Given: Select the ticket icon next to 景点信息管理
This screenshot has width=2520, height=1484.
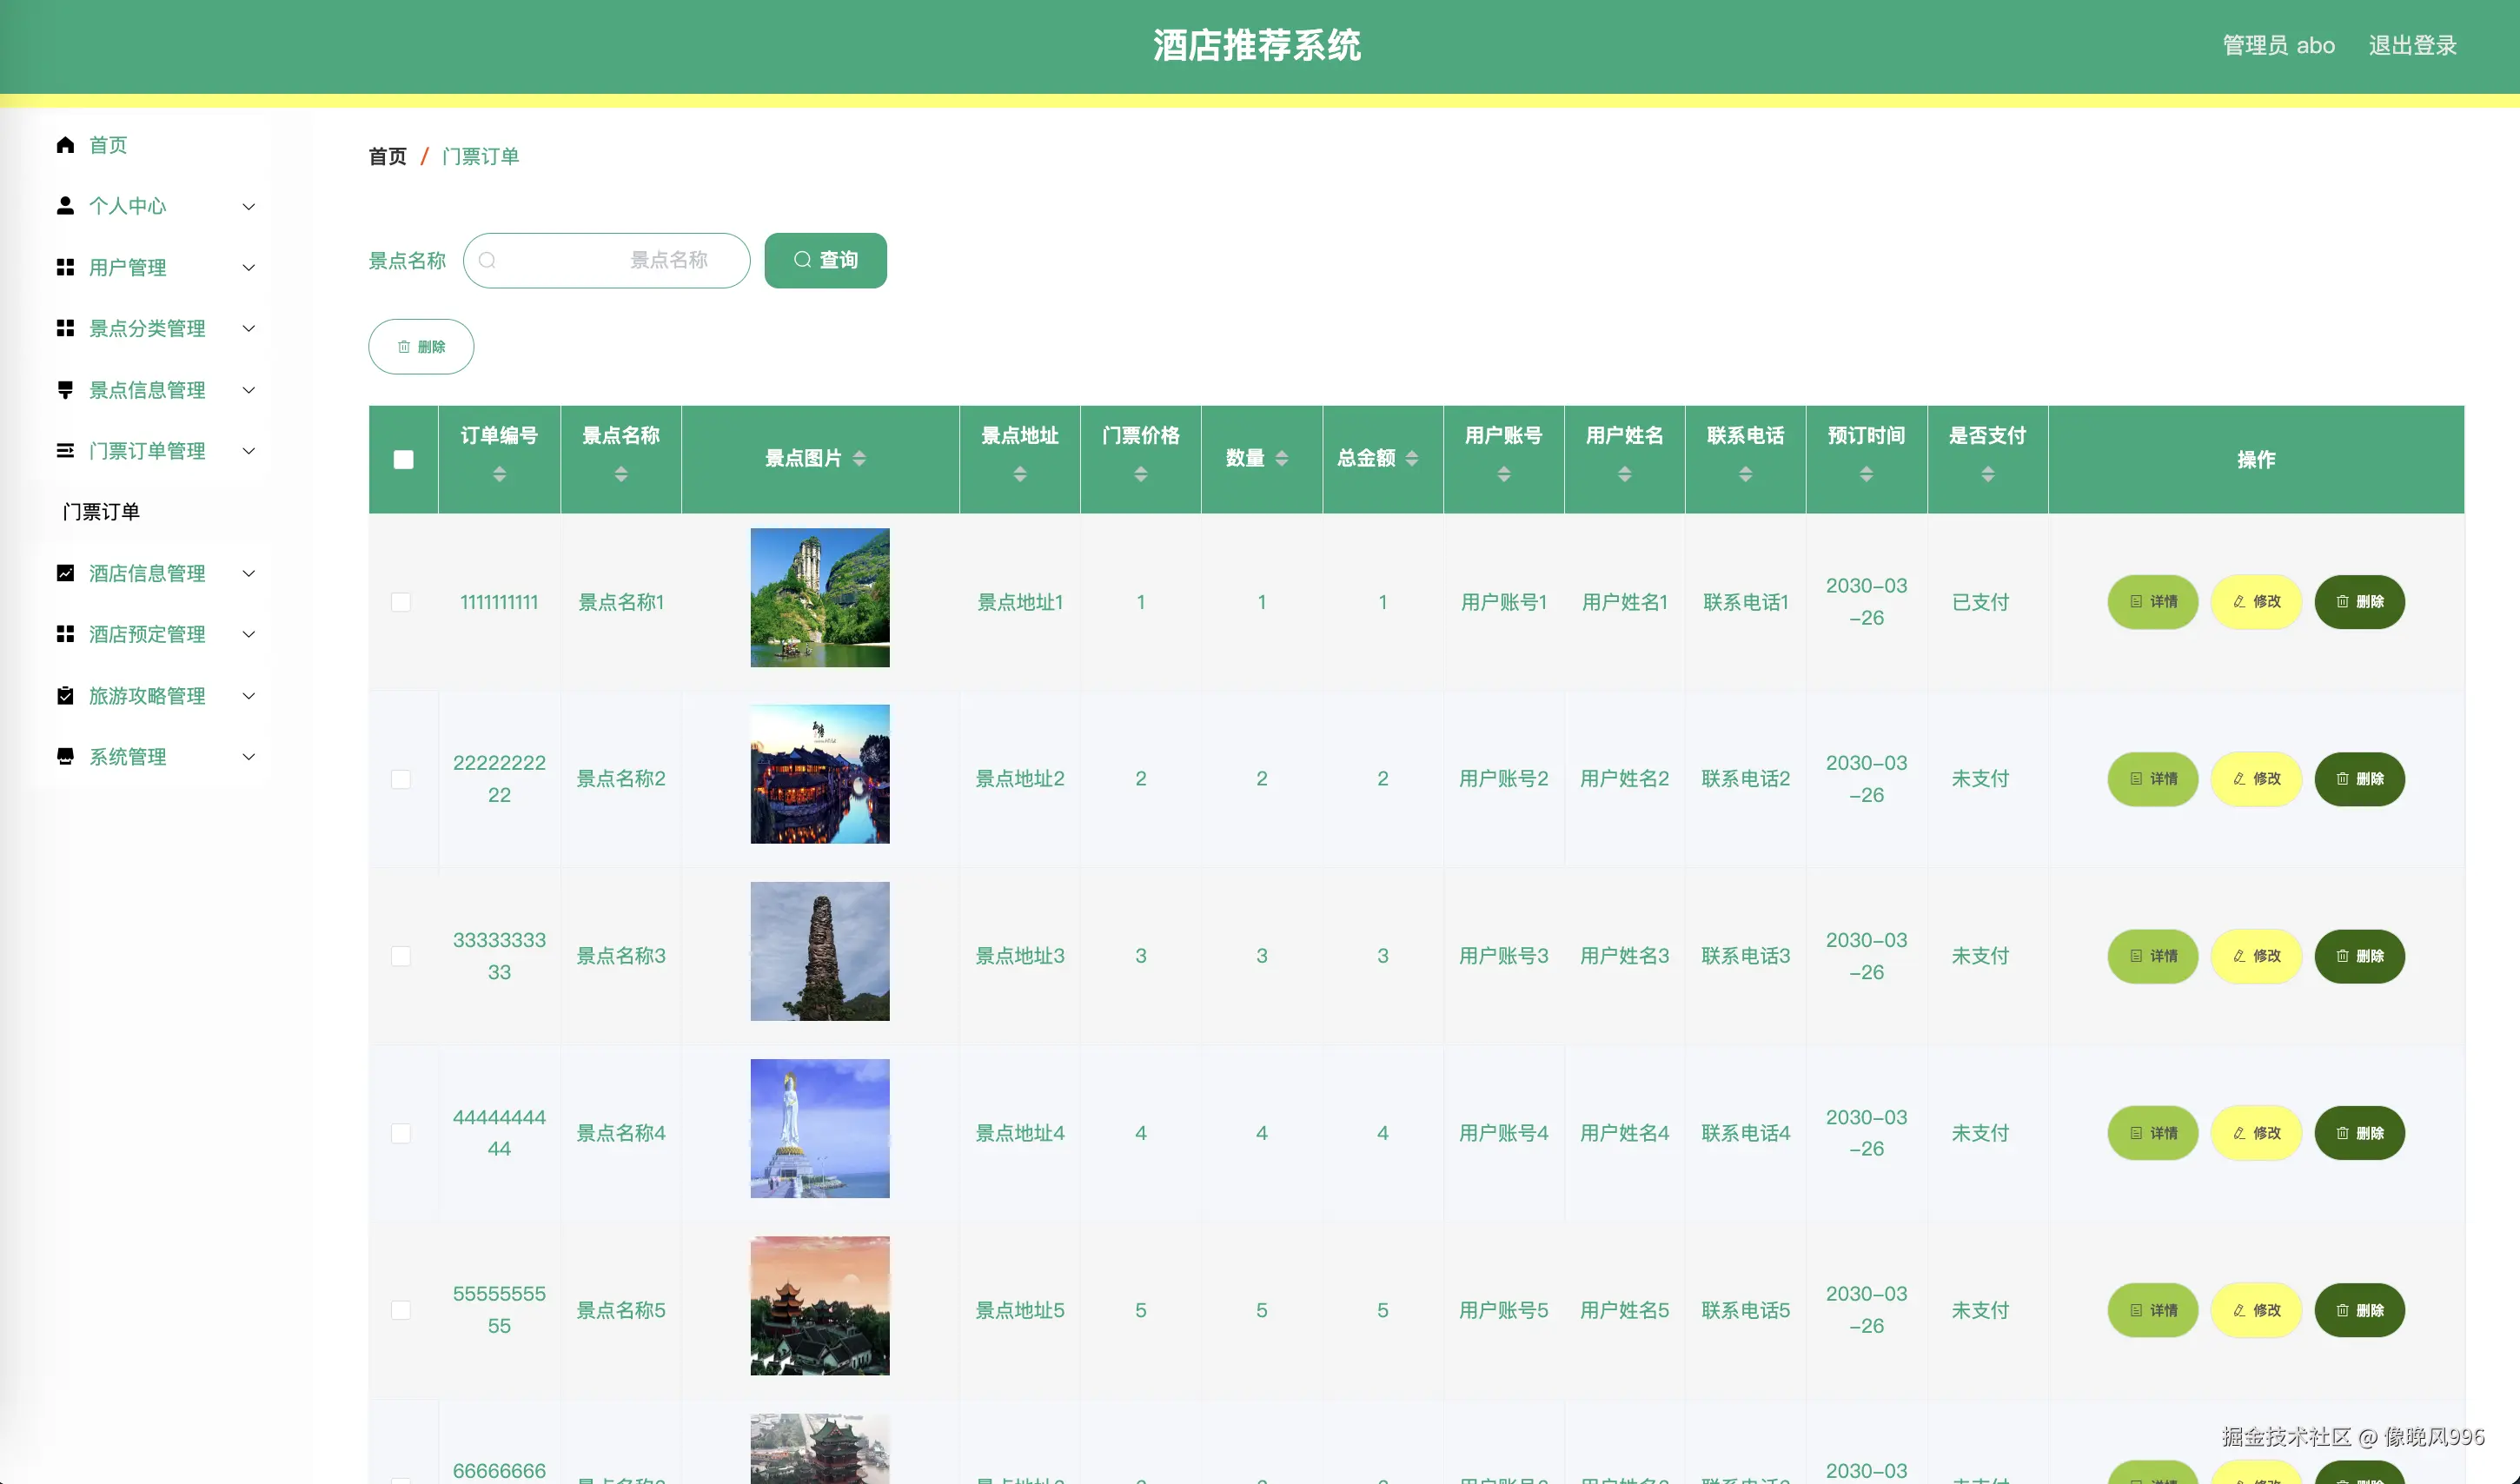Looking at the screenshot, I should [x=65, y=390].
